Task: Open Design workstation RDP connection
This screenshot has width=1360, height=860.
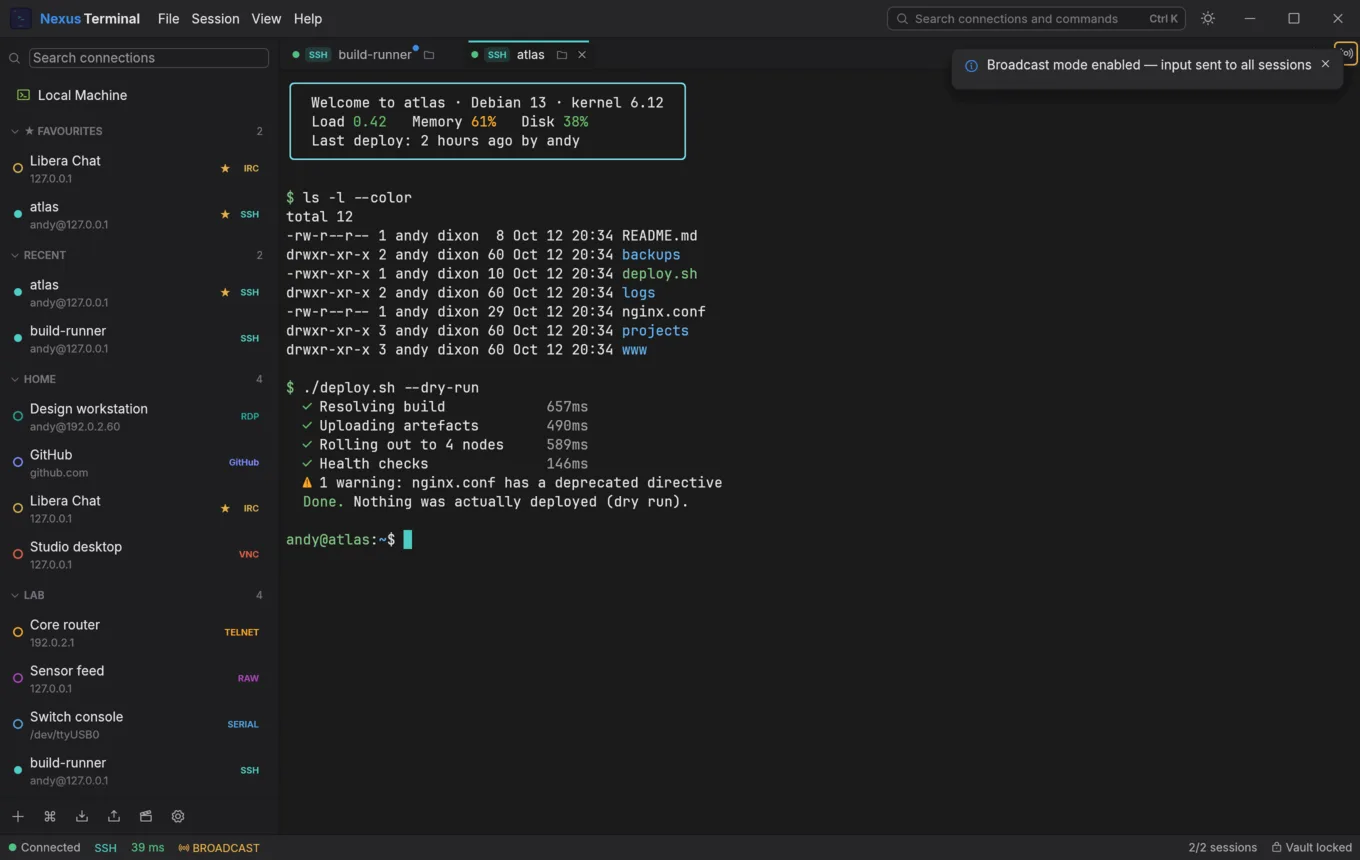Action: [x=139, y=416]
